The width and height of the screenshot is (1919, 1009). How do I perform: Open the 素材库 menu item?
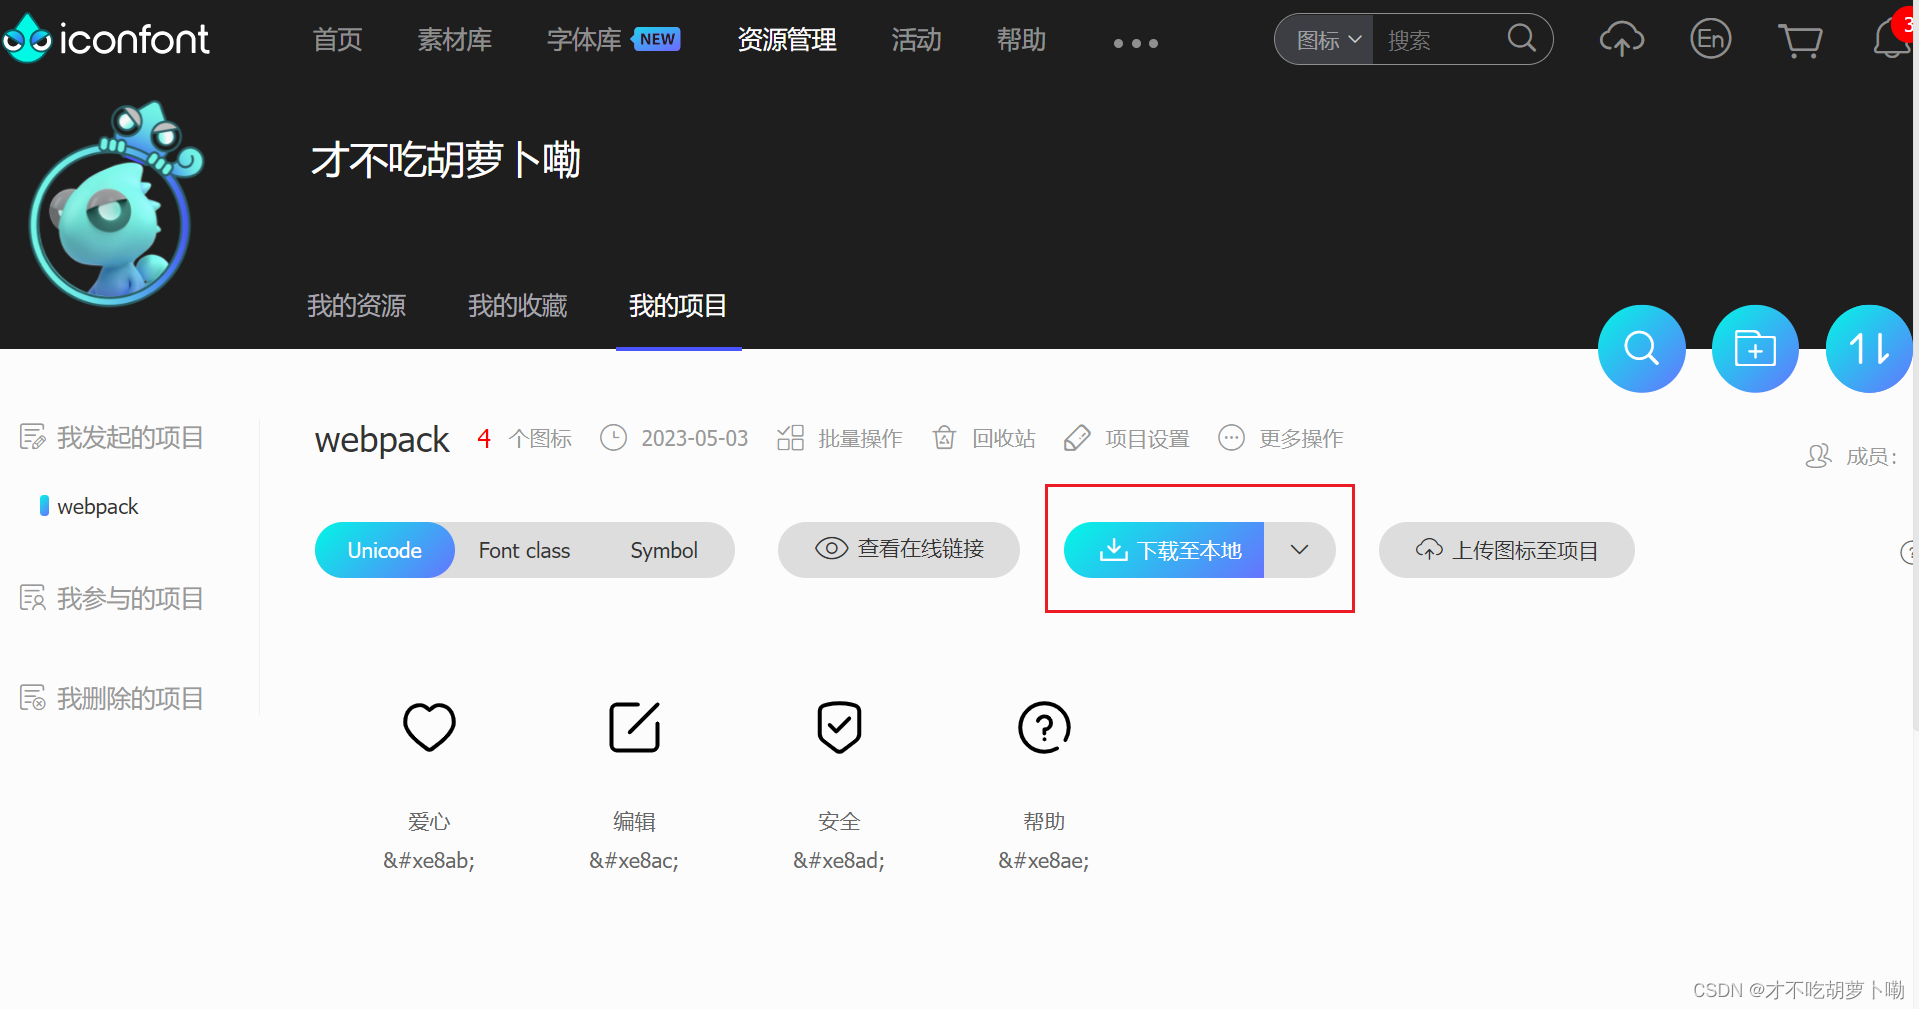454,40
